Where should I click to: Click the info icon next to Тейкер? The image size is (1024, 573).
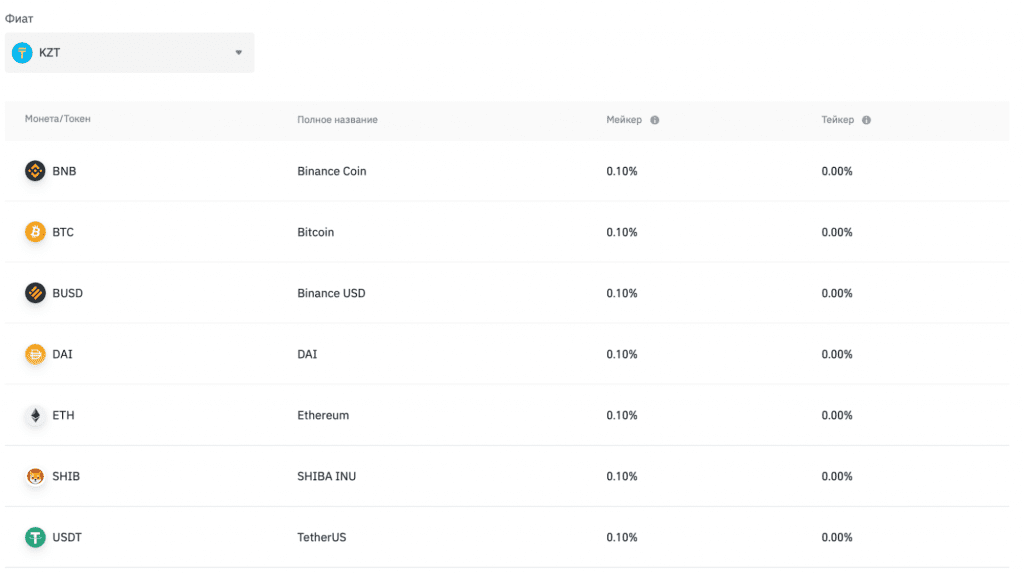[866, 120]
